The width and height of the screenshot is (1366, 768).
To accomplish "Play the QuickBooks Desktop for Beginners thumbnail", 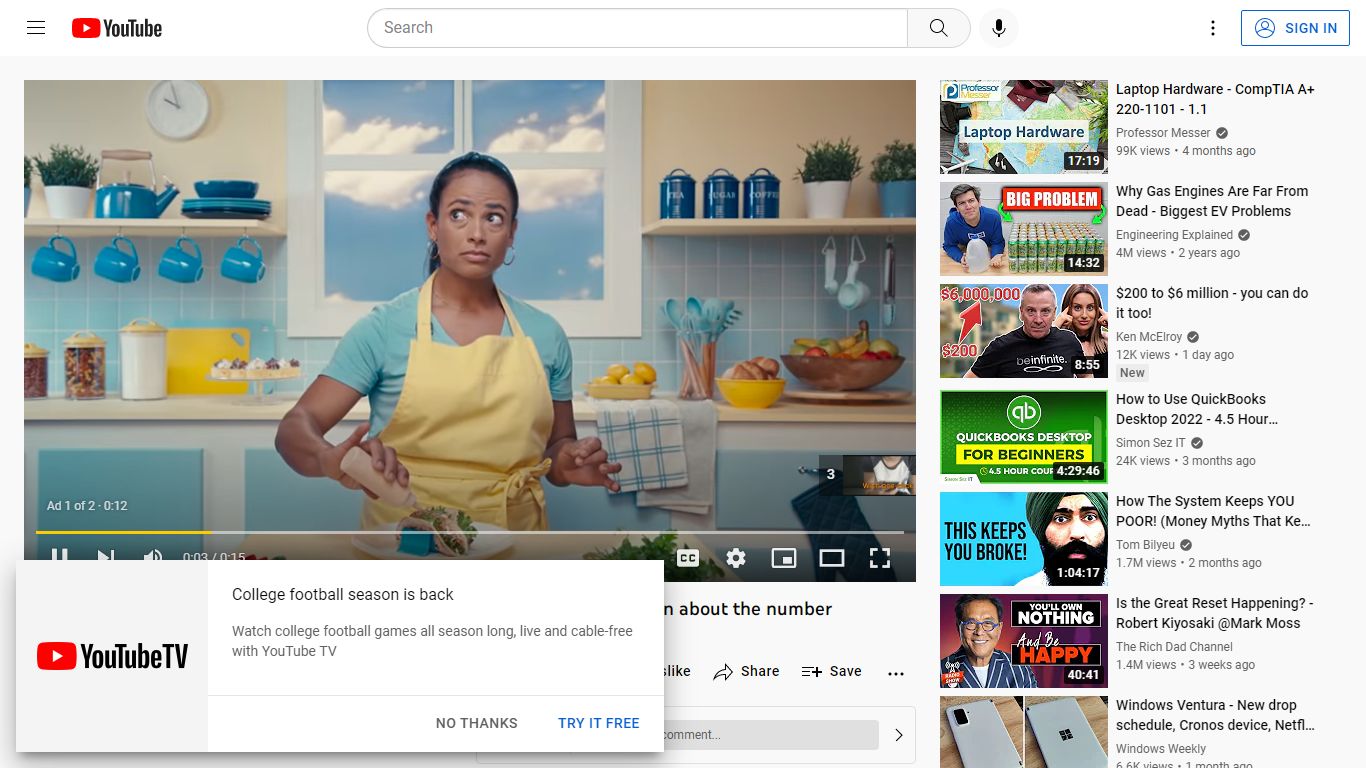I will pyautogui.click(x=1024, y=437).
